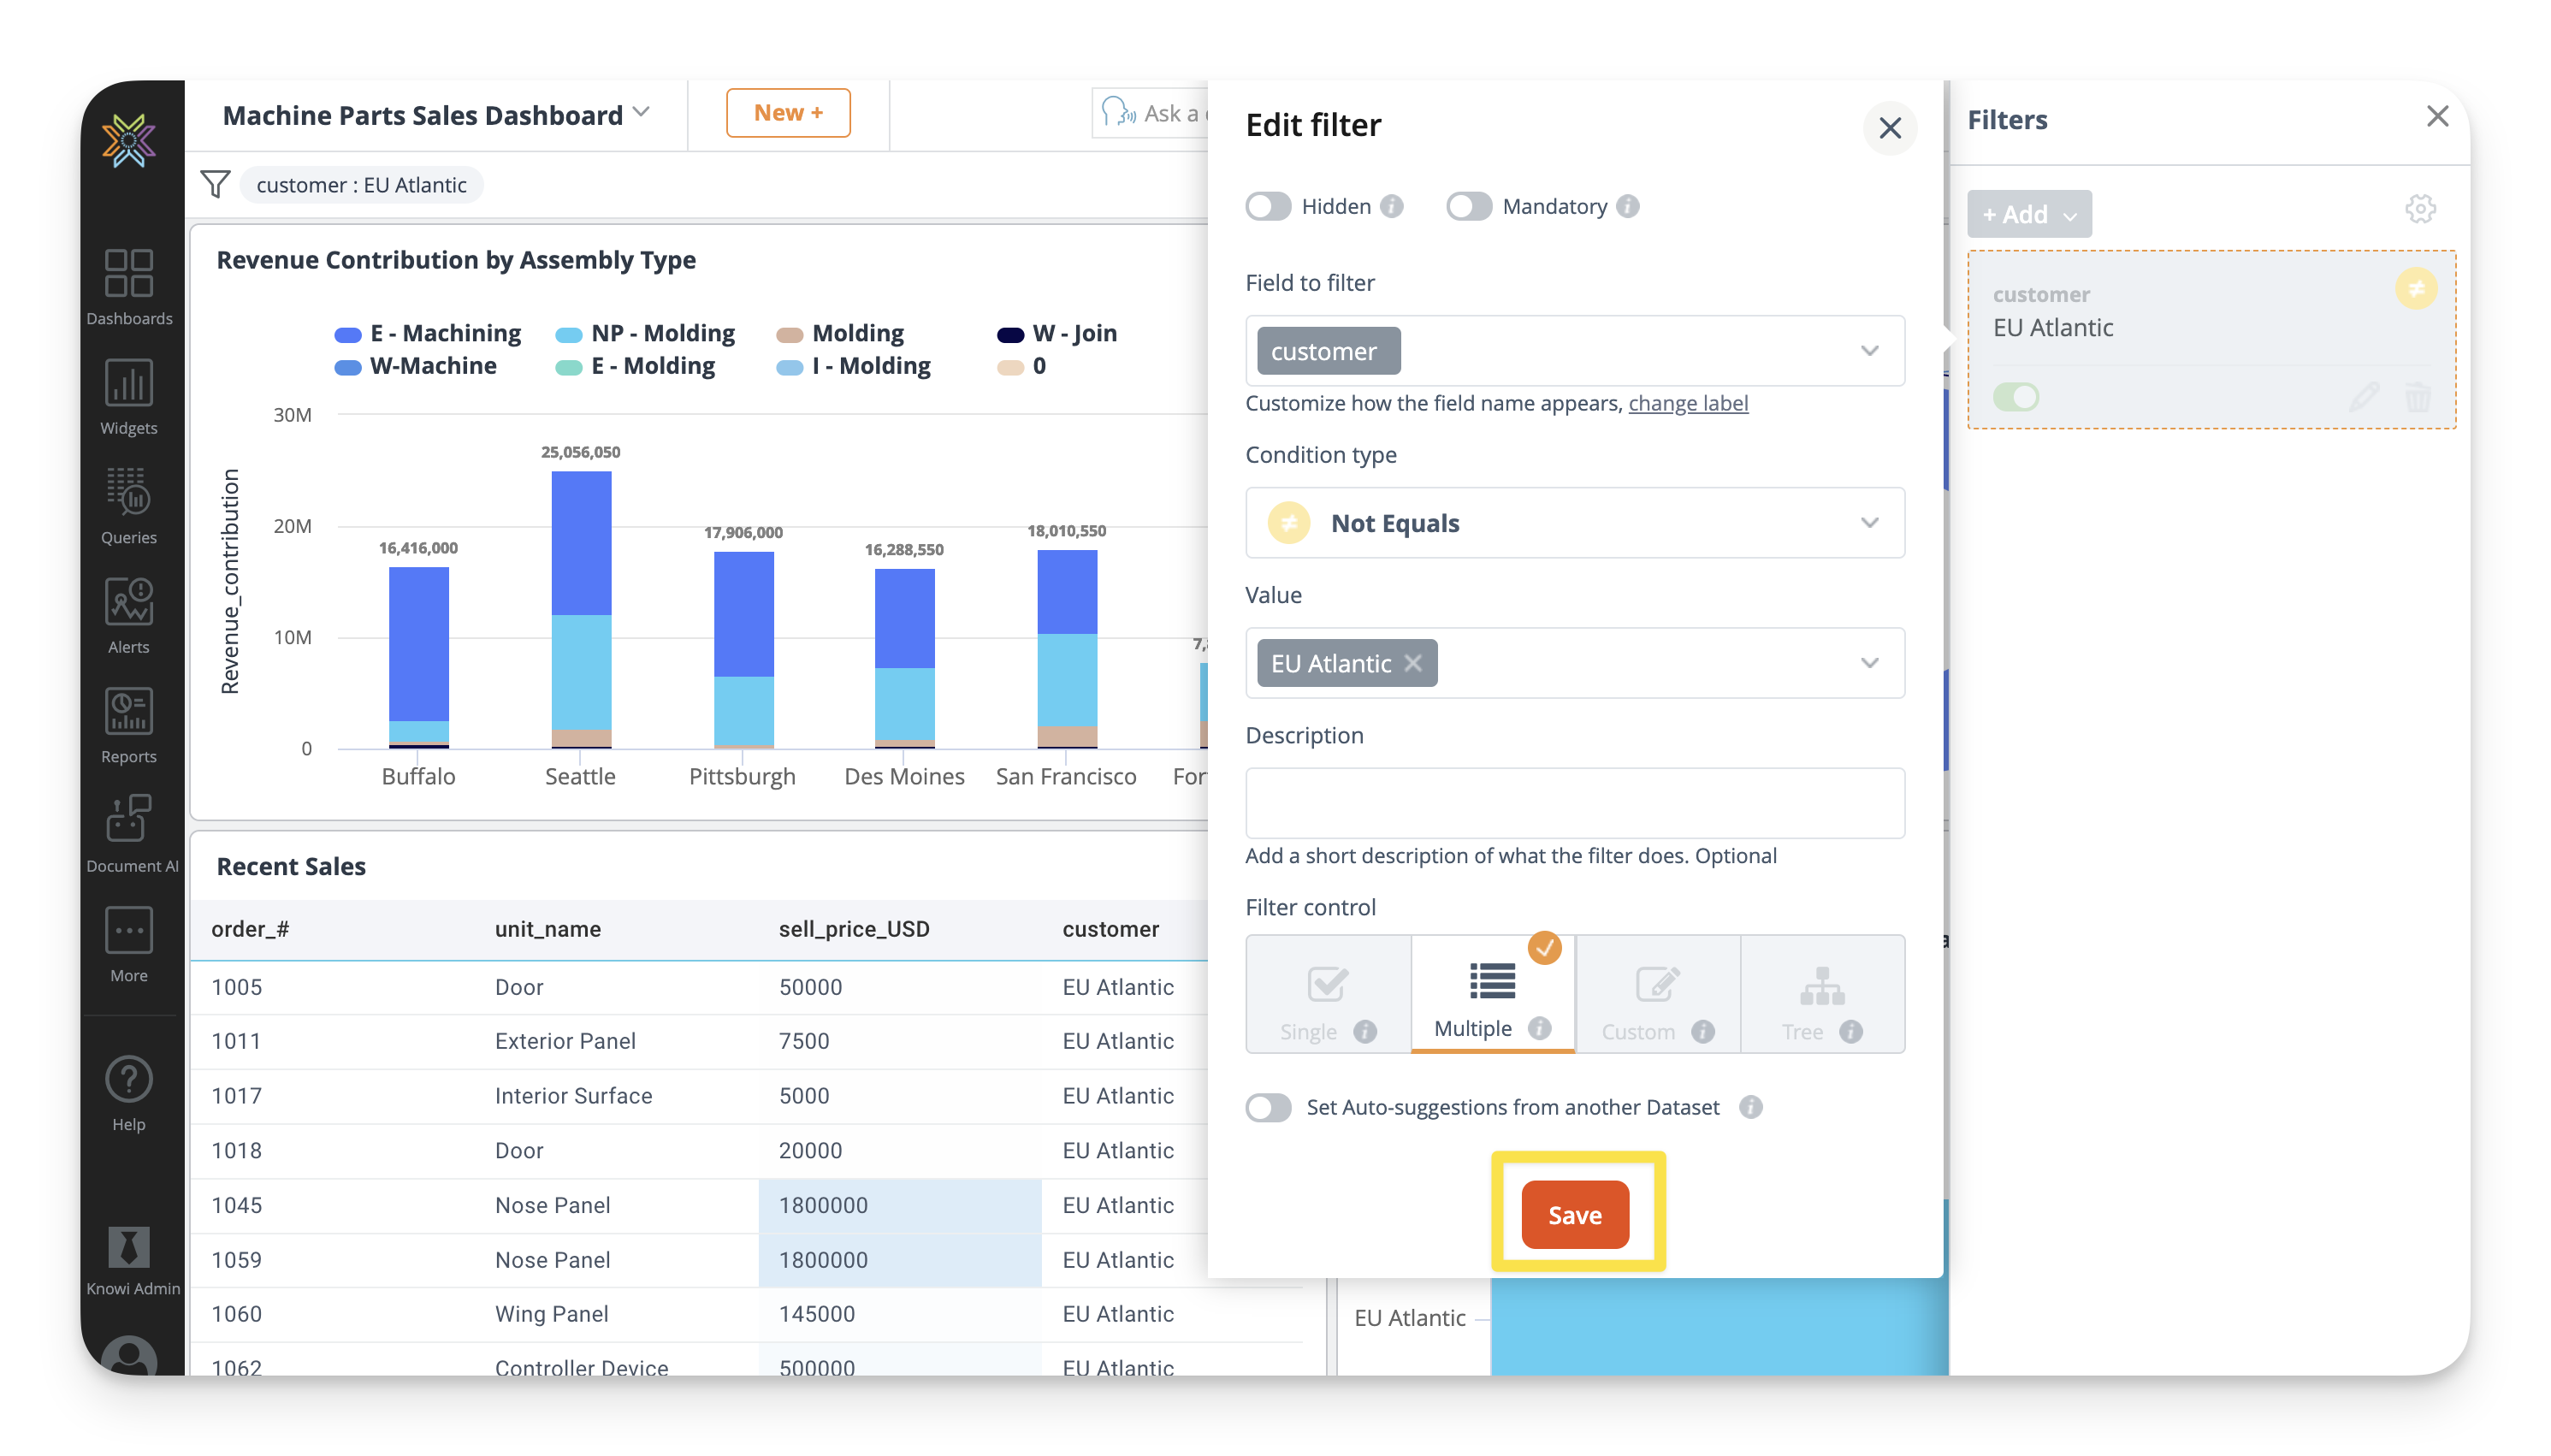This screenshot has width=2551, height=1456.
Task: Click the funnel filter icon
Action: point(215,184)
